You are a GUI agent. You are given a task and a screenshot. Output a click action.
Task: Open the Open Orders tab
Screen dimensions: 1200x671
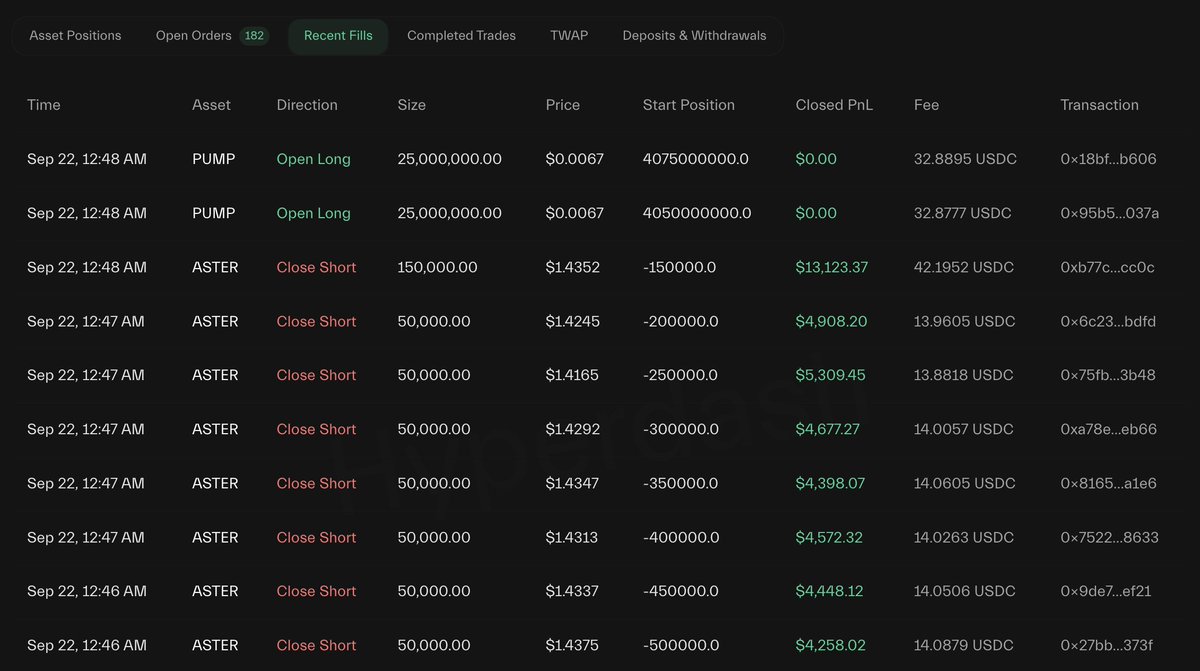pyautogui.click(x=194, y=36)
